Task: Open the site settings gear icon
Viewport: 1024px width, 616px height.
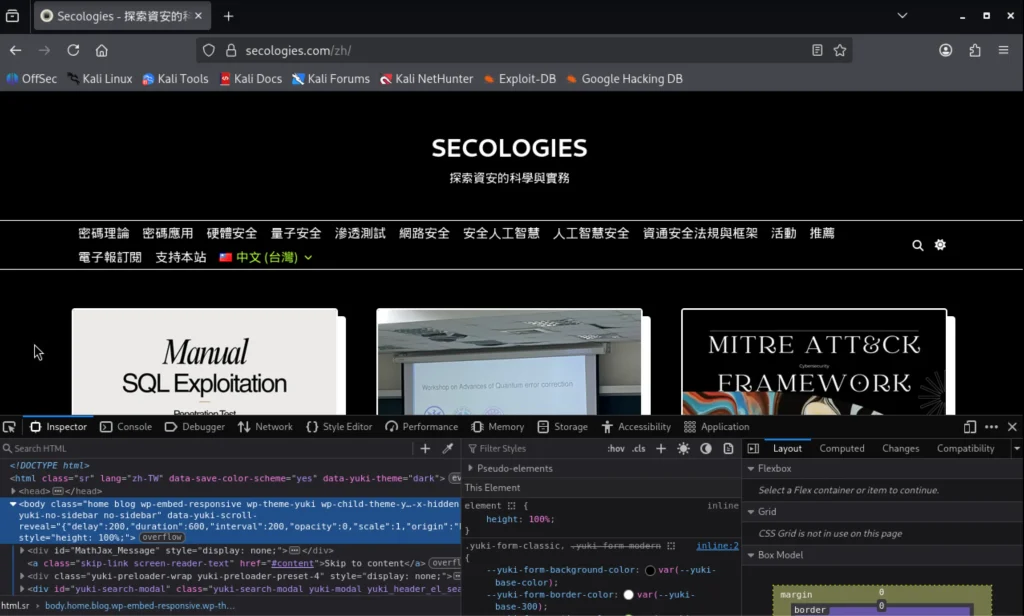Action: [940, 245]
